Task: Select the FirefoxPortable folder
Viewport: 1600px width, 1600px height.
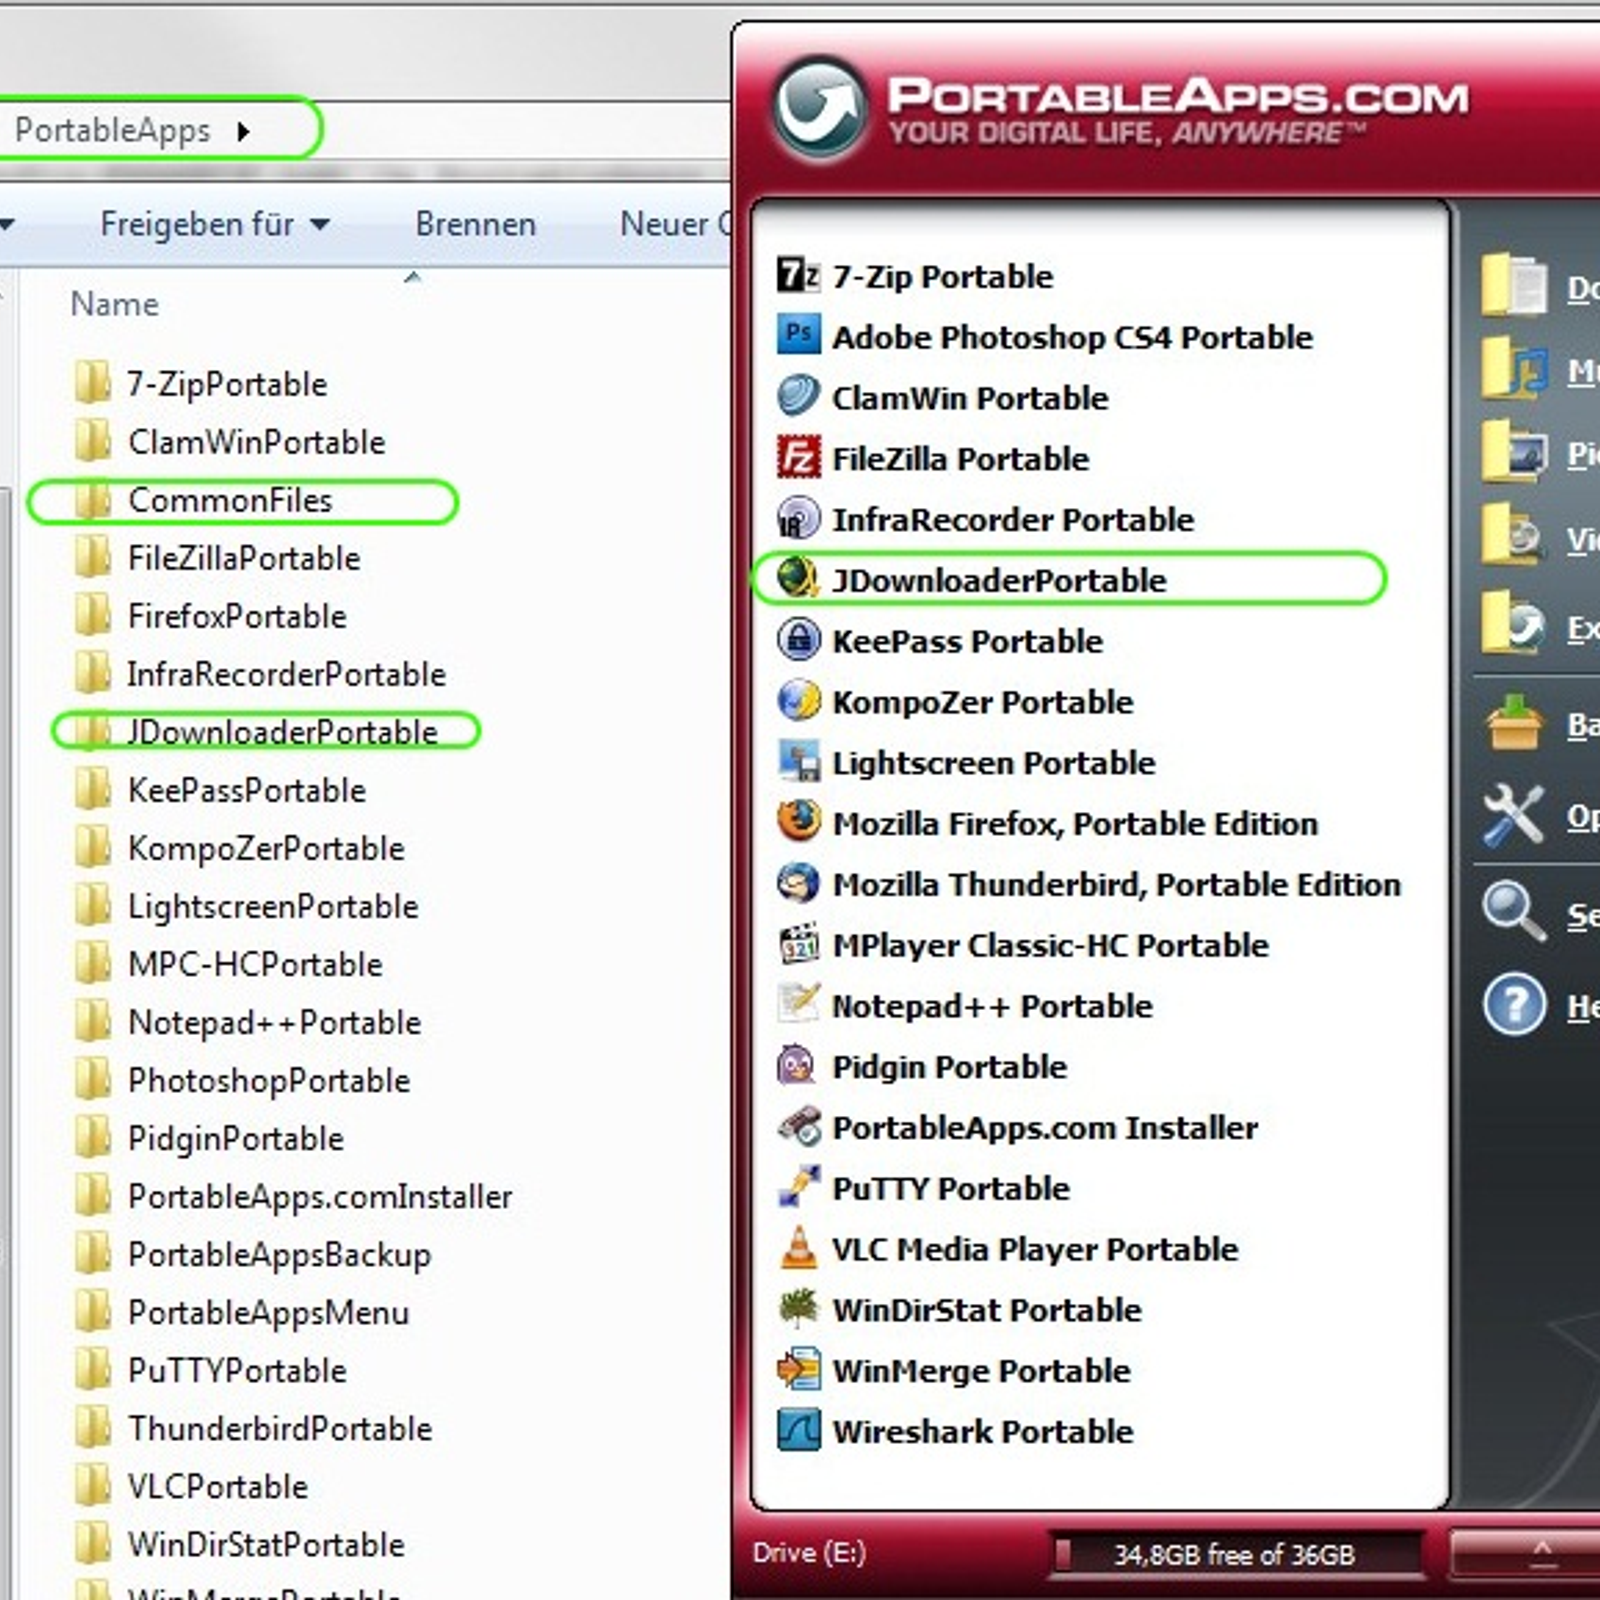Action: (x=211, y=616)
